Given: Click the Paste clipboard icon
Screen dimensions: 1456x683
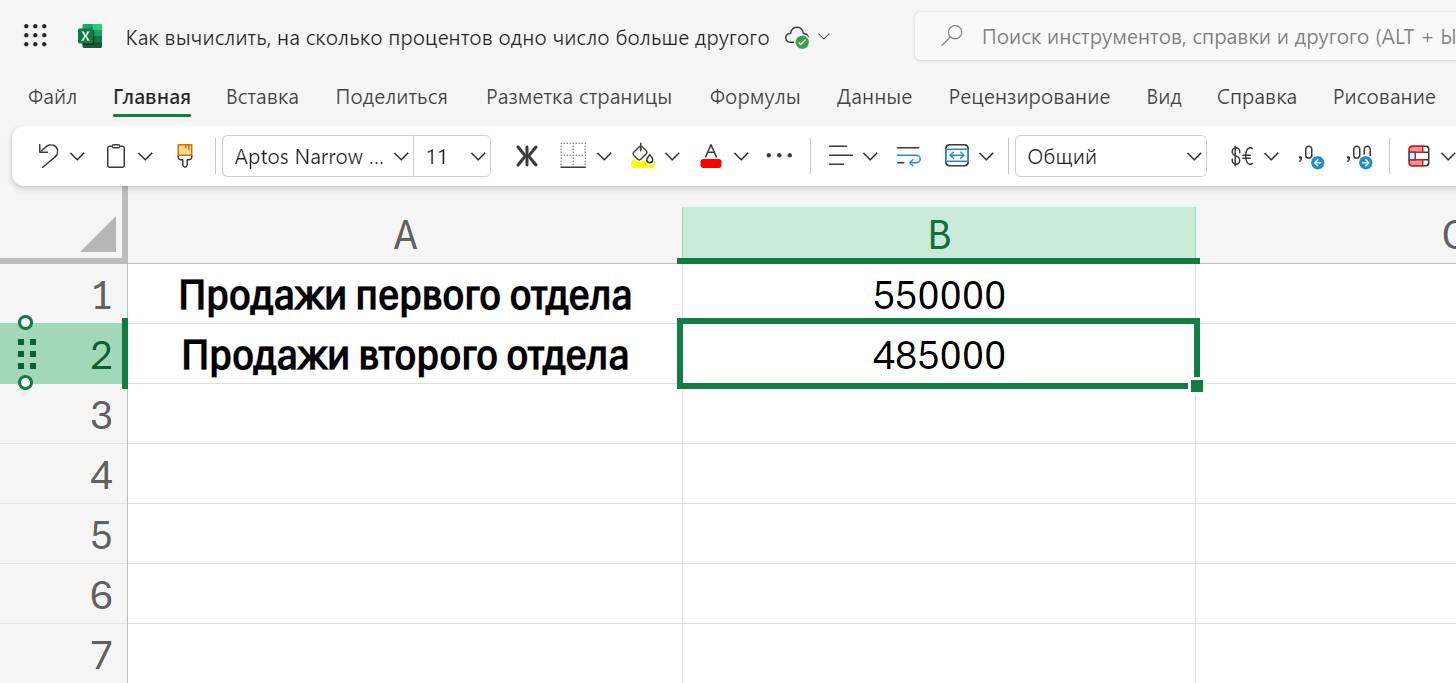Looking at the screenshot, I should [x=116, y=156].
